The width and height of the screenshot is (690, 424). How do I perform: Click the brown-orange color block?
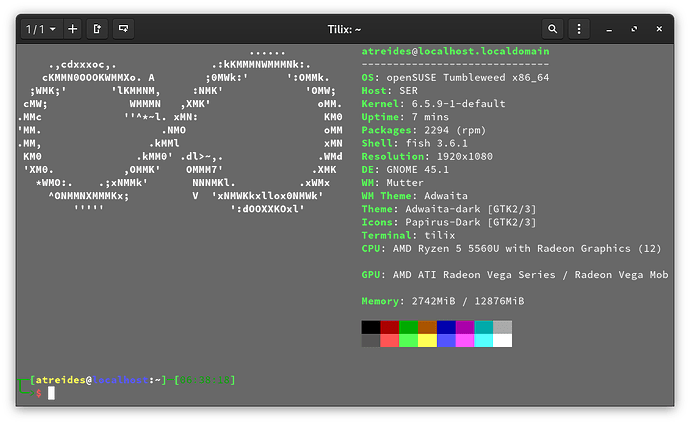pos(427,327)
